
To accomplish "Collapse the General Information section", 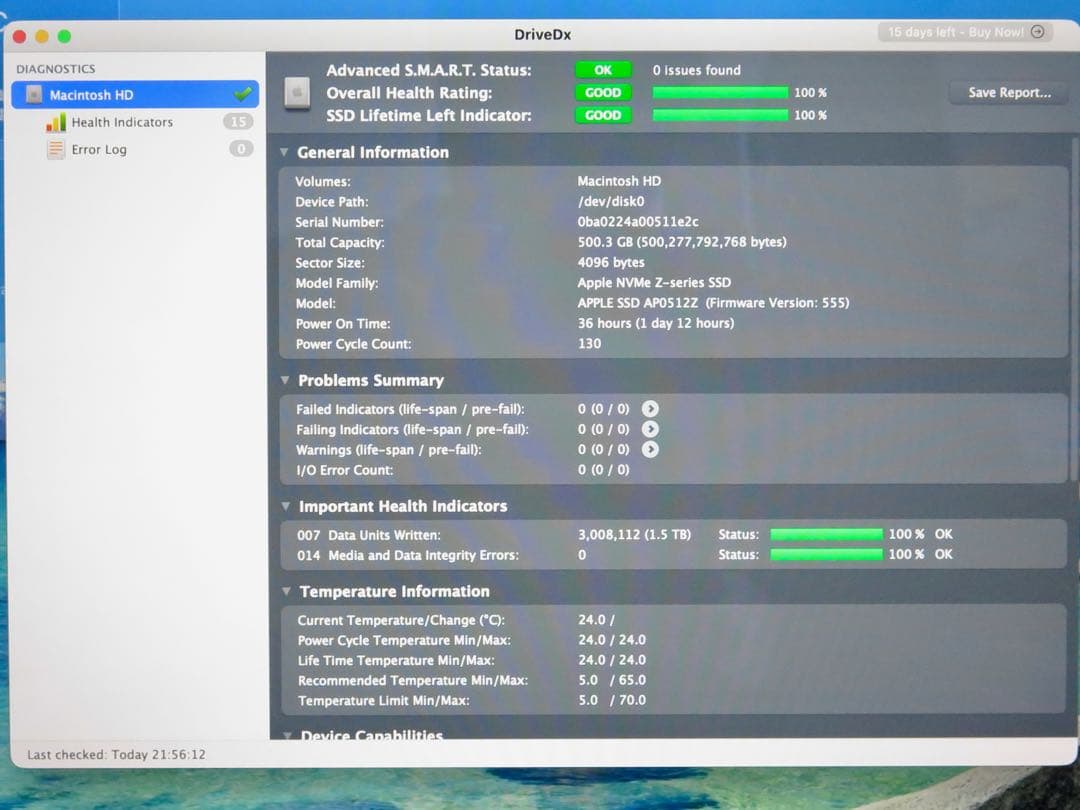I will click(285, 152).
